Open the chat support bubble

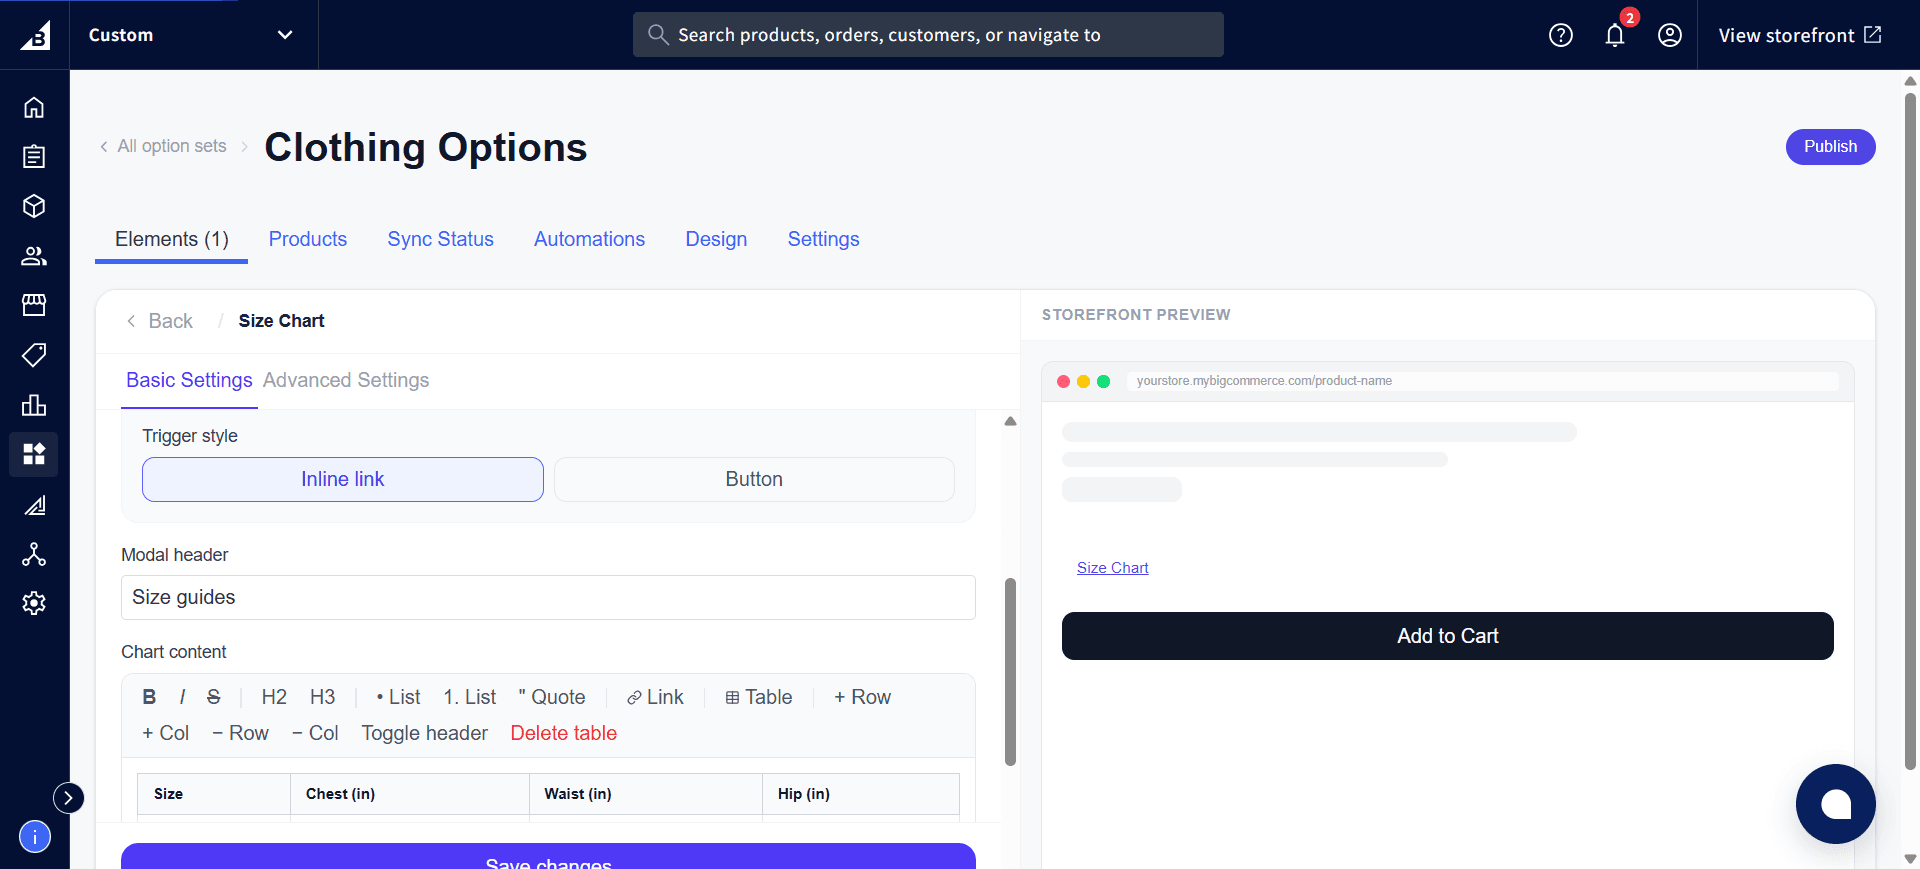tap(1836, 804)
